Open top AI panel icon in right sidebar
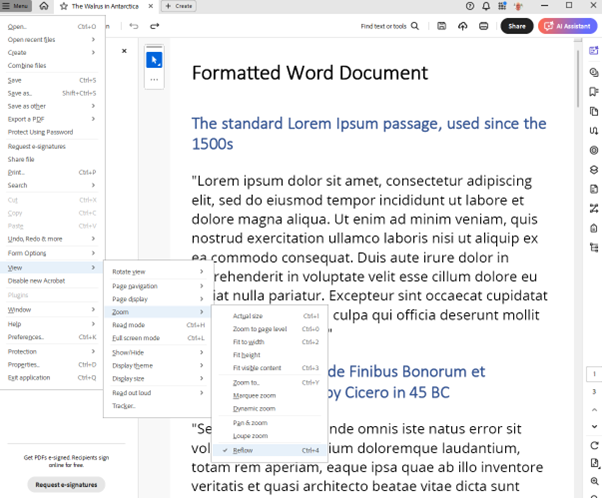The width and height of the screenshot is (602, 498). coord(594,51)
